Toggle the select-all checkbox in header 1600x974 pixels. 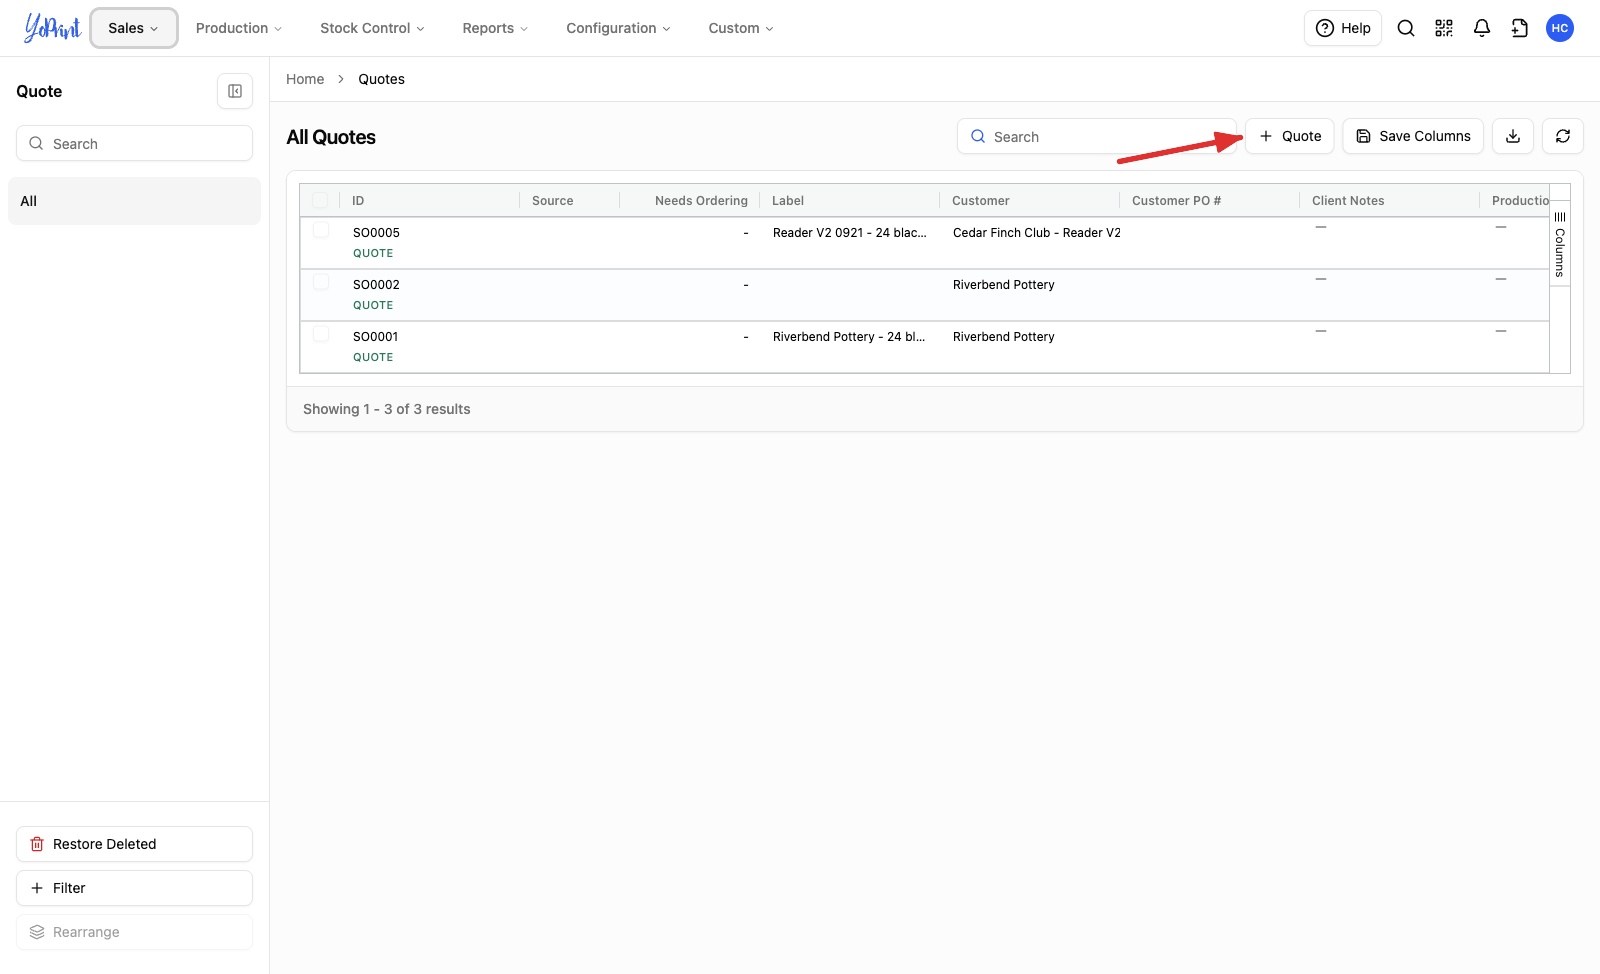pyautogui.click(x=320, y=200)
